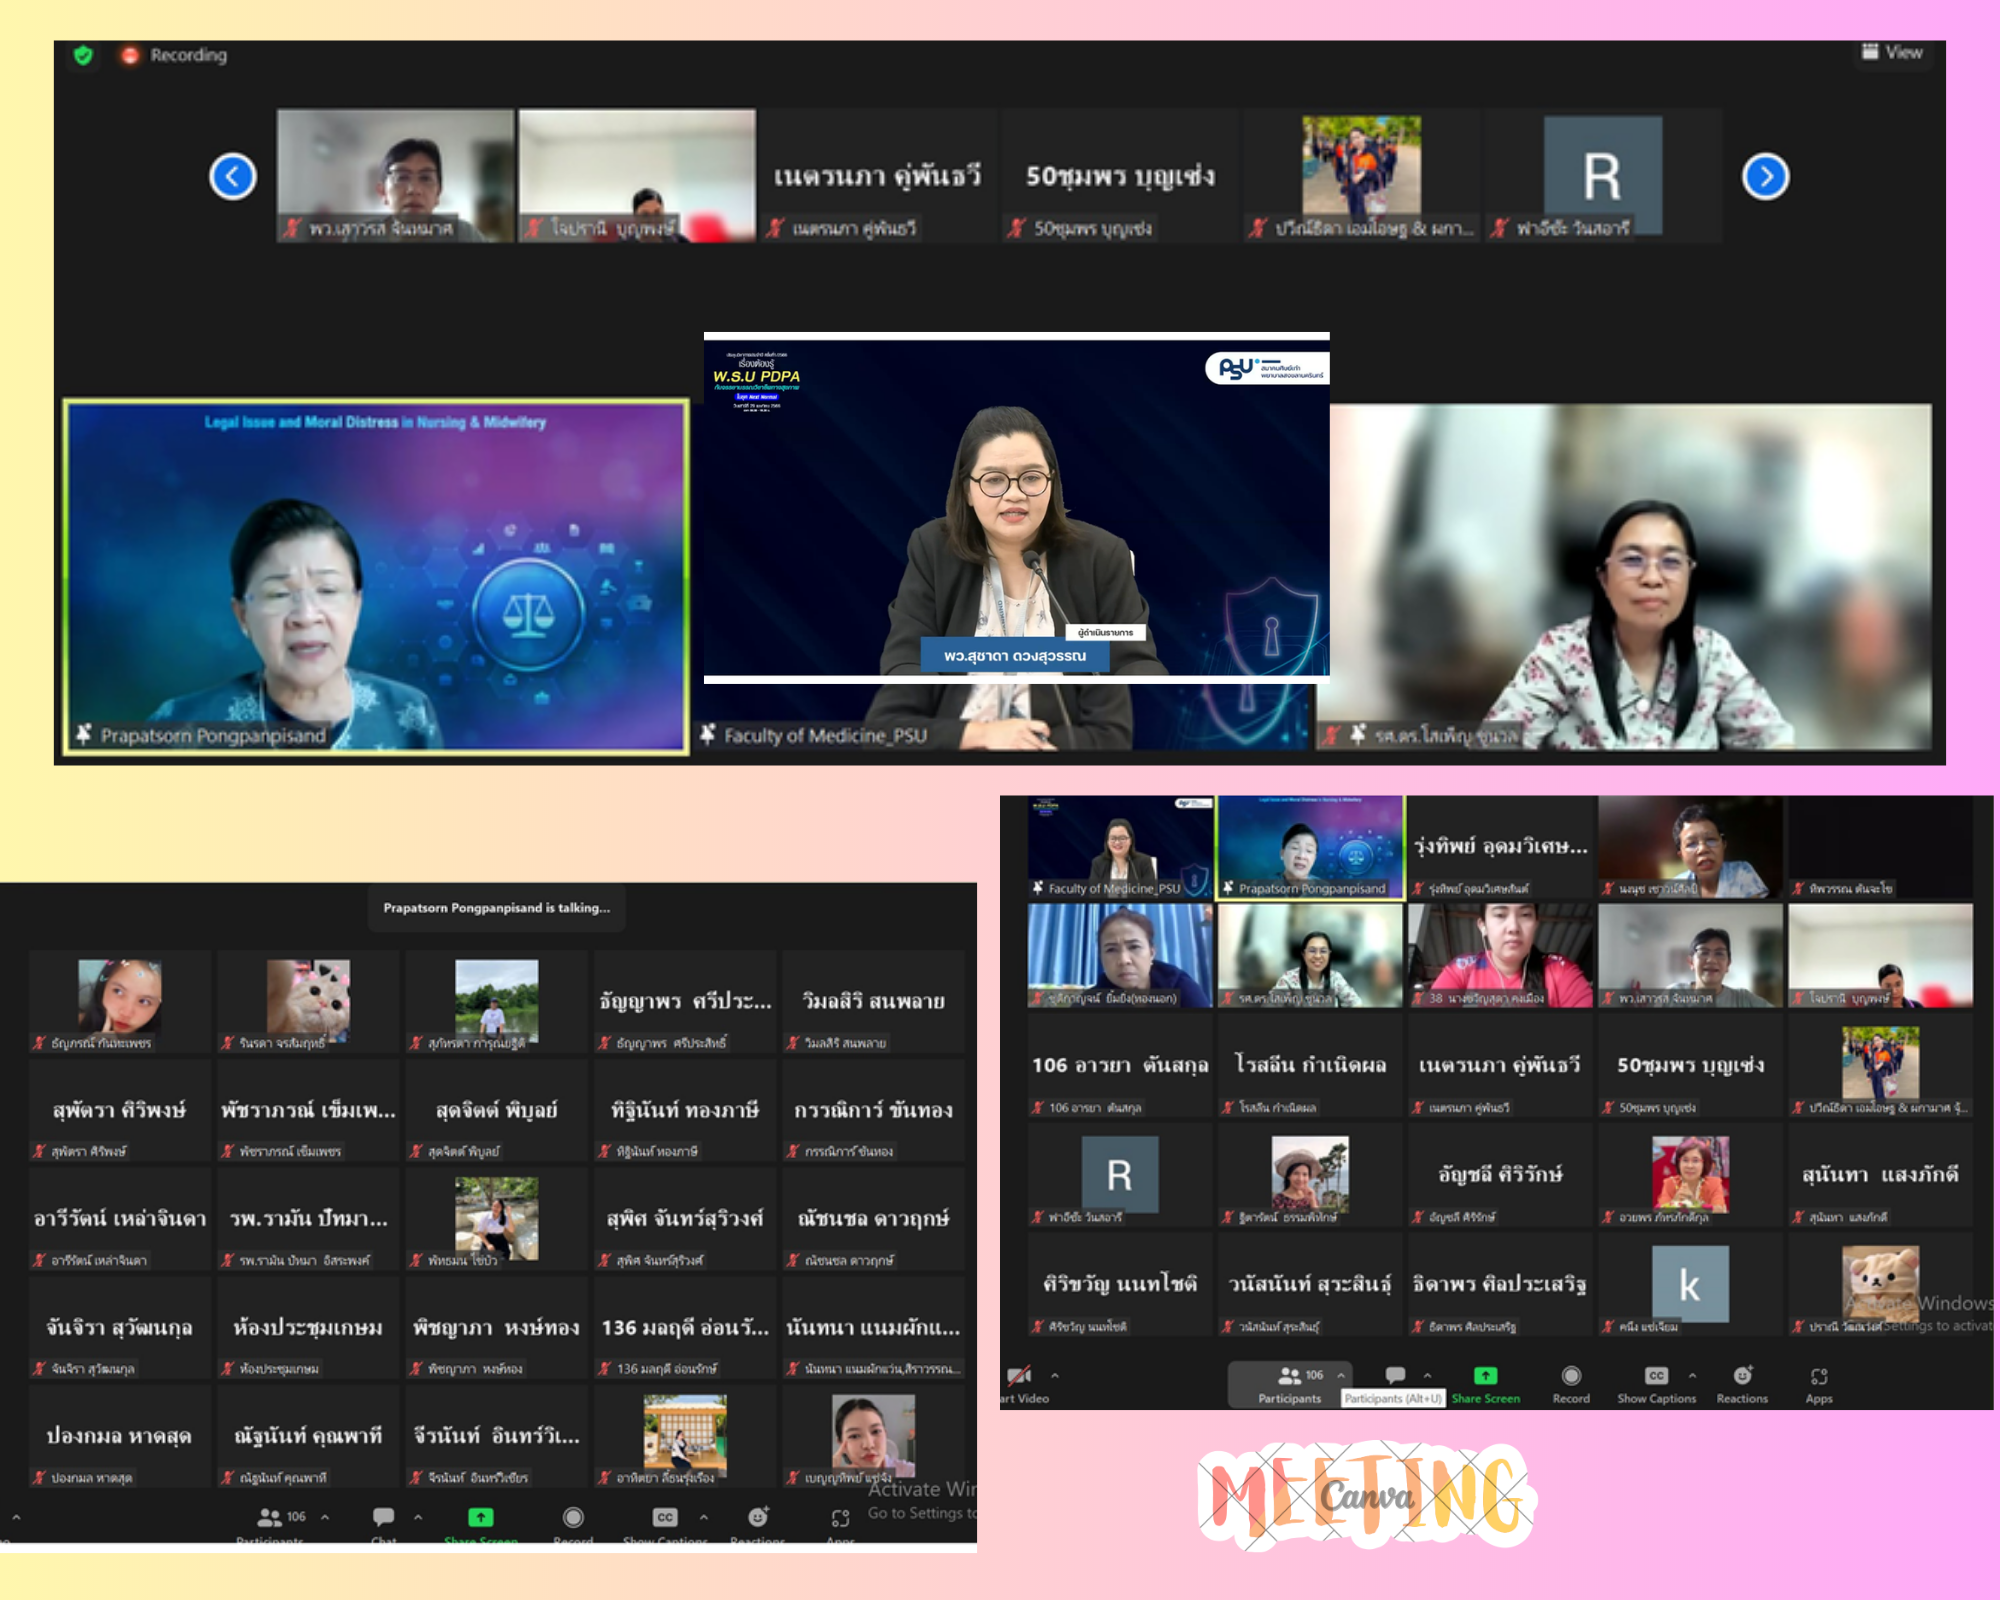
Task: Select the 'เนตรนภา คู่พันธวี' tile in top strip
Action: tap(877, 176)
